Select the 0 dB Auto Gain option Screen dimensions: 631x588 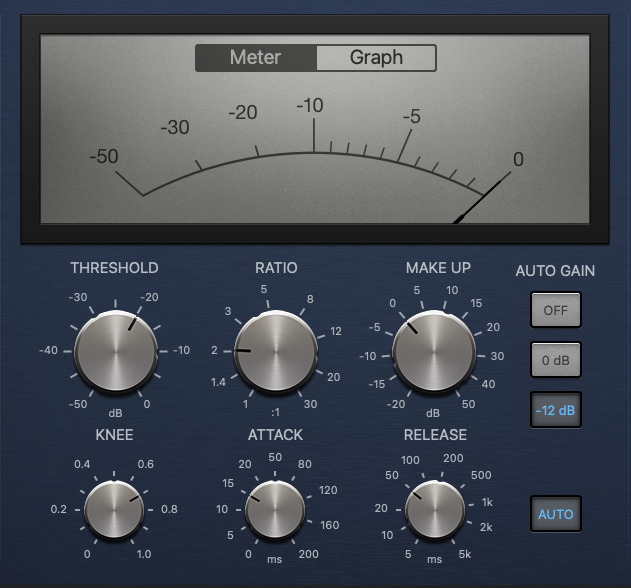(x=555, y=360)
